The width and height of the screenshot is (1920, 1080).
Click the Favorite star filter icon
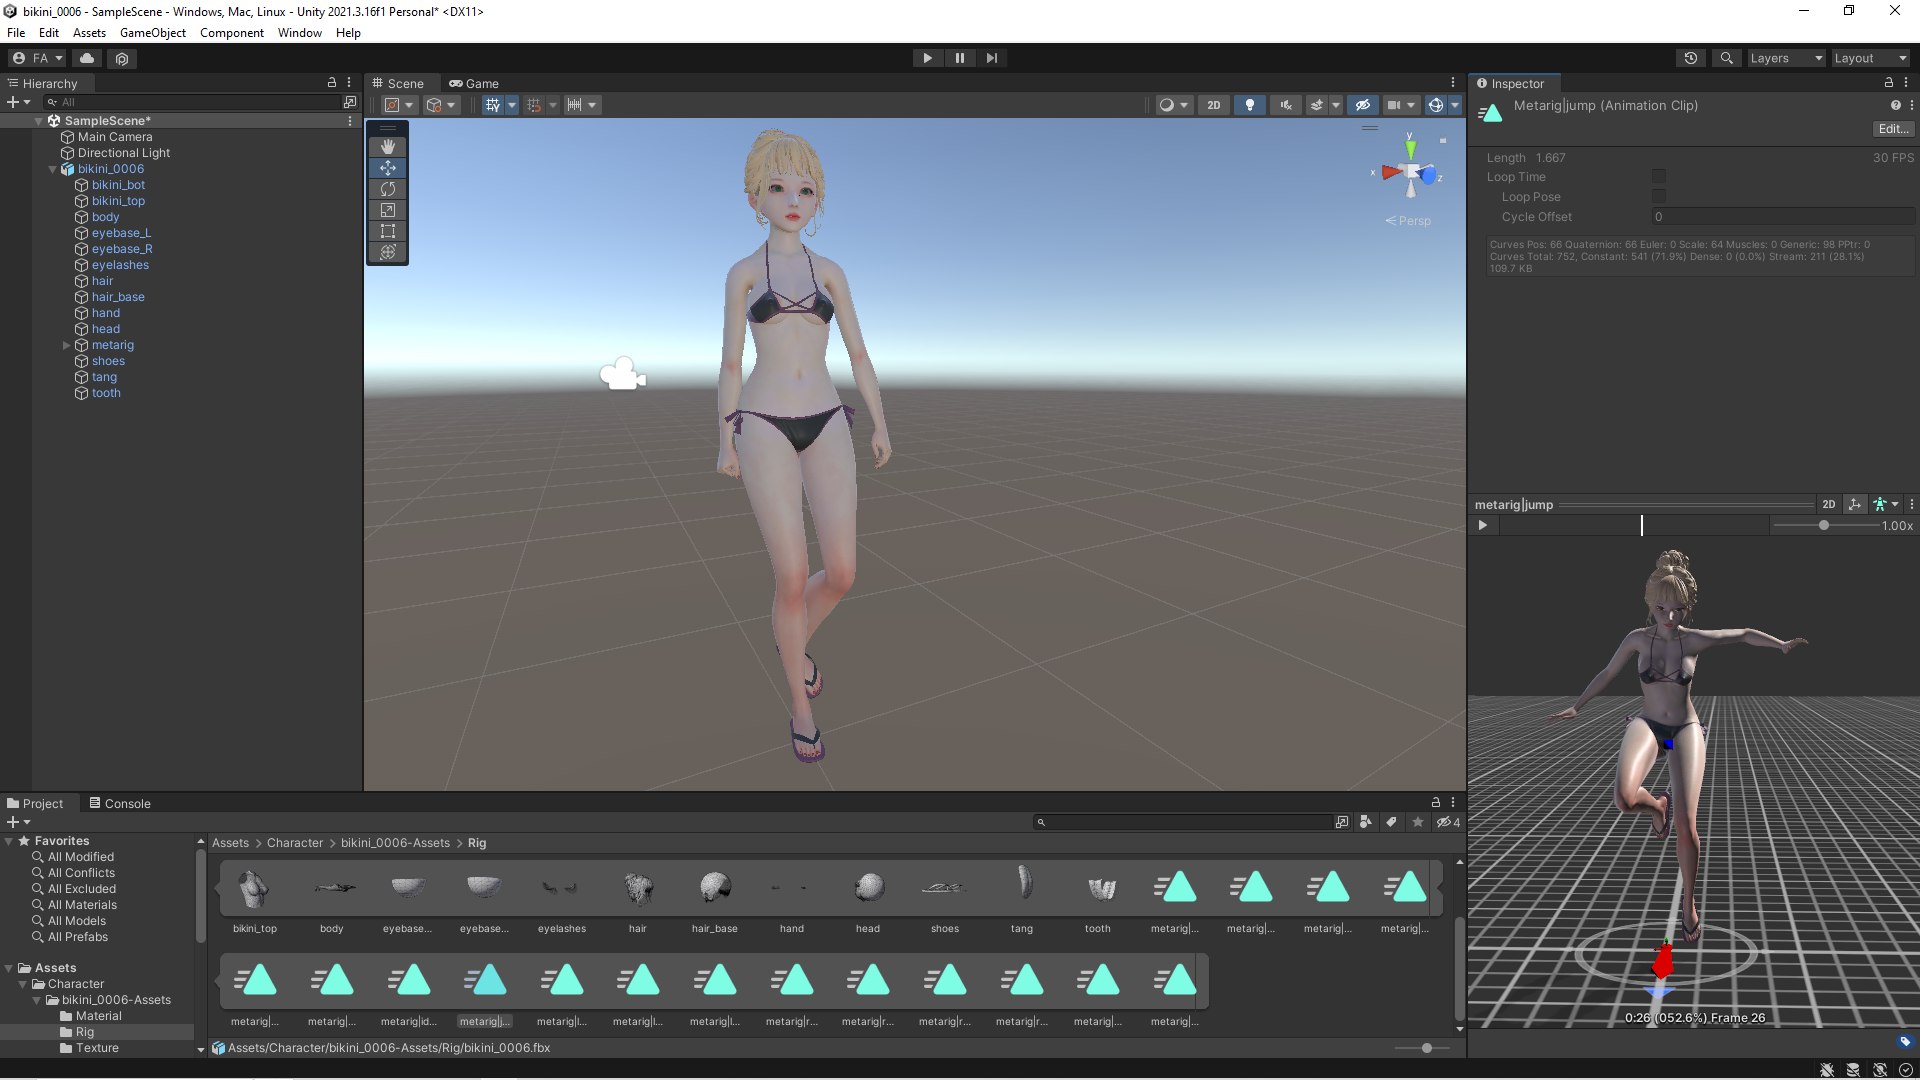(1417, 822)
